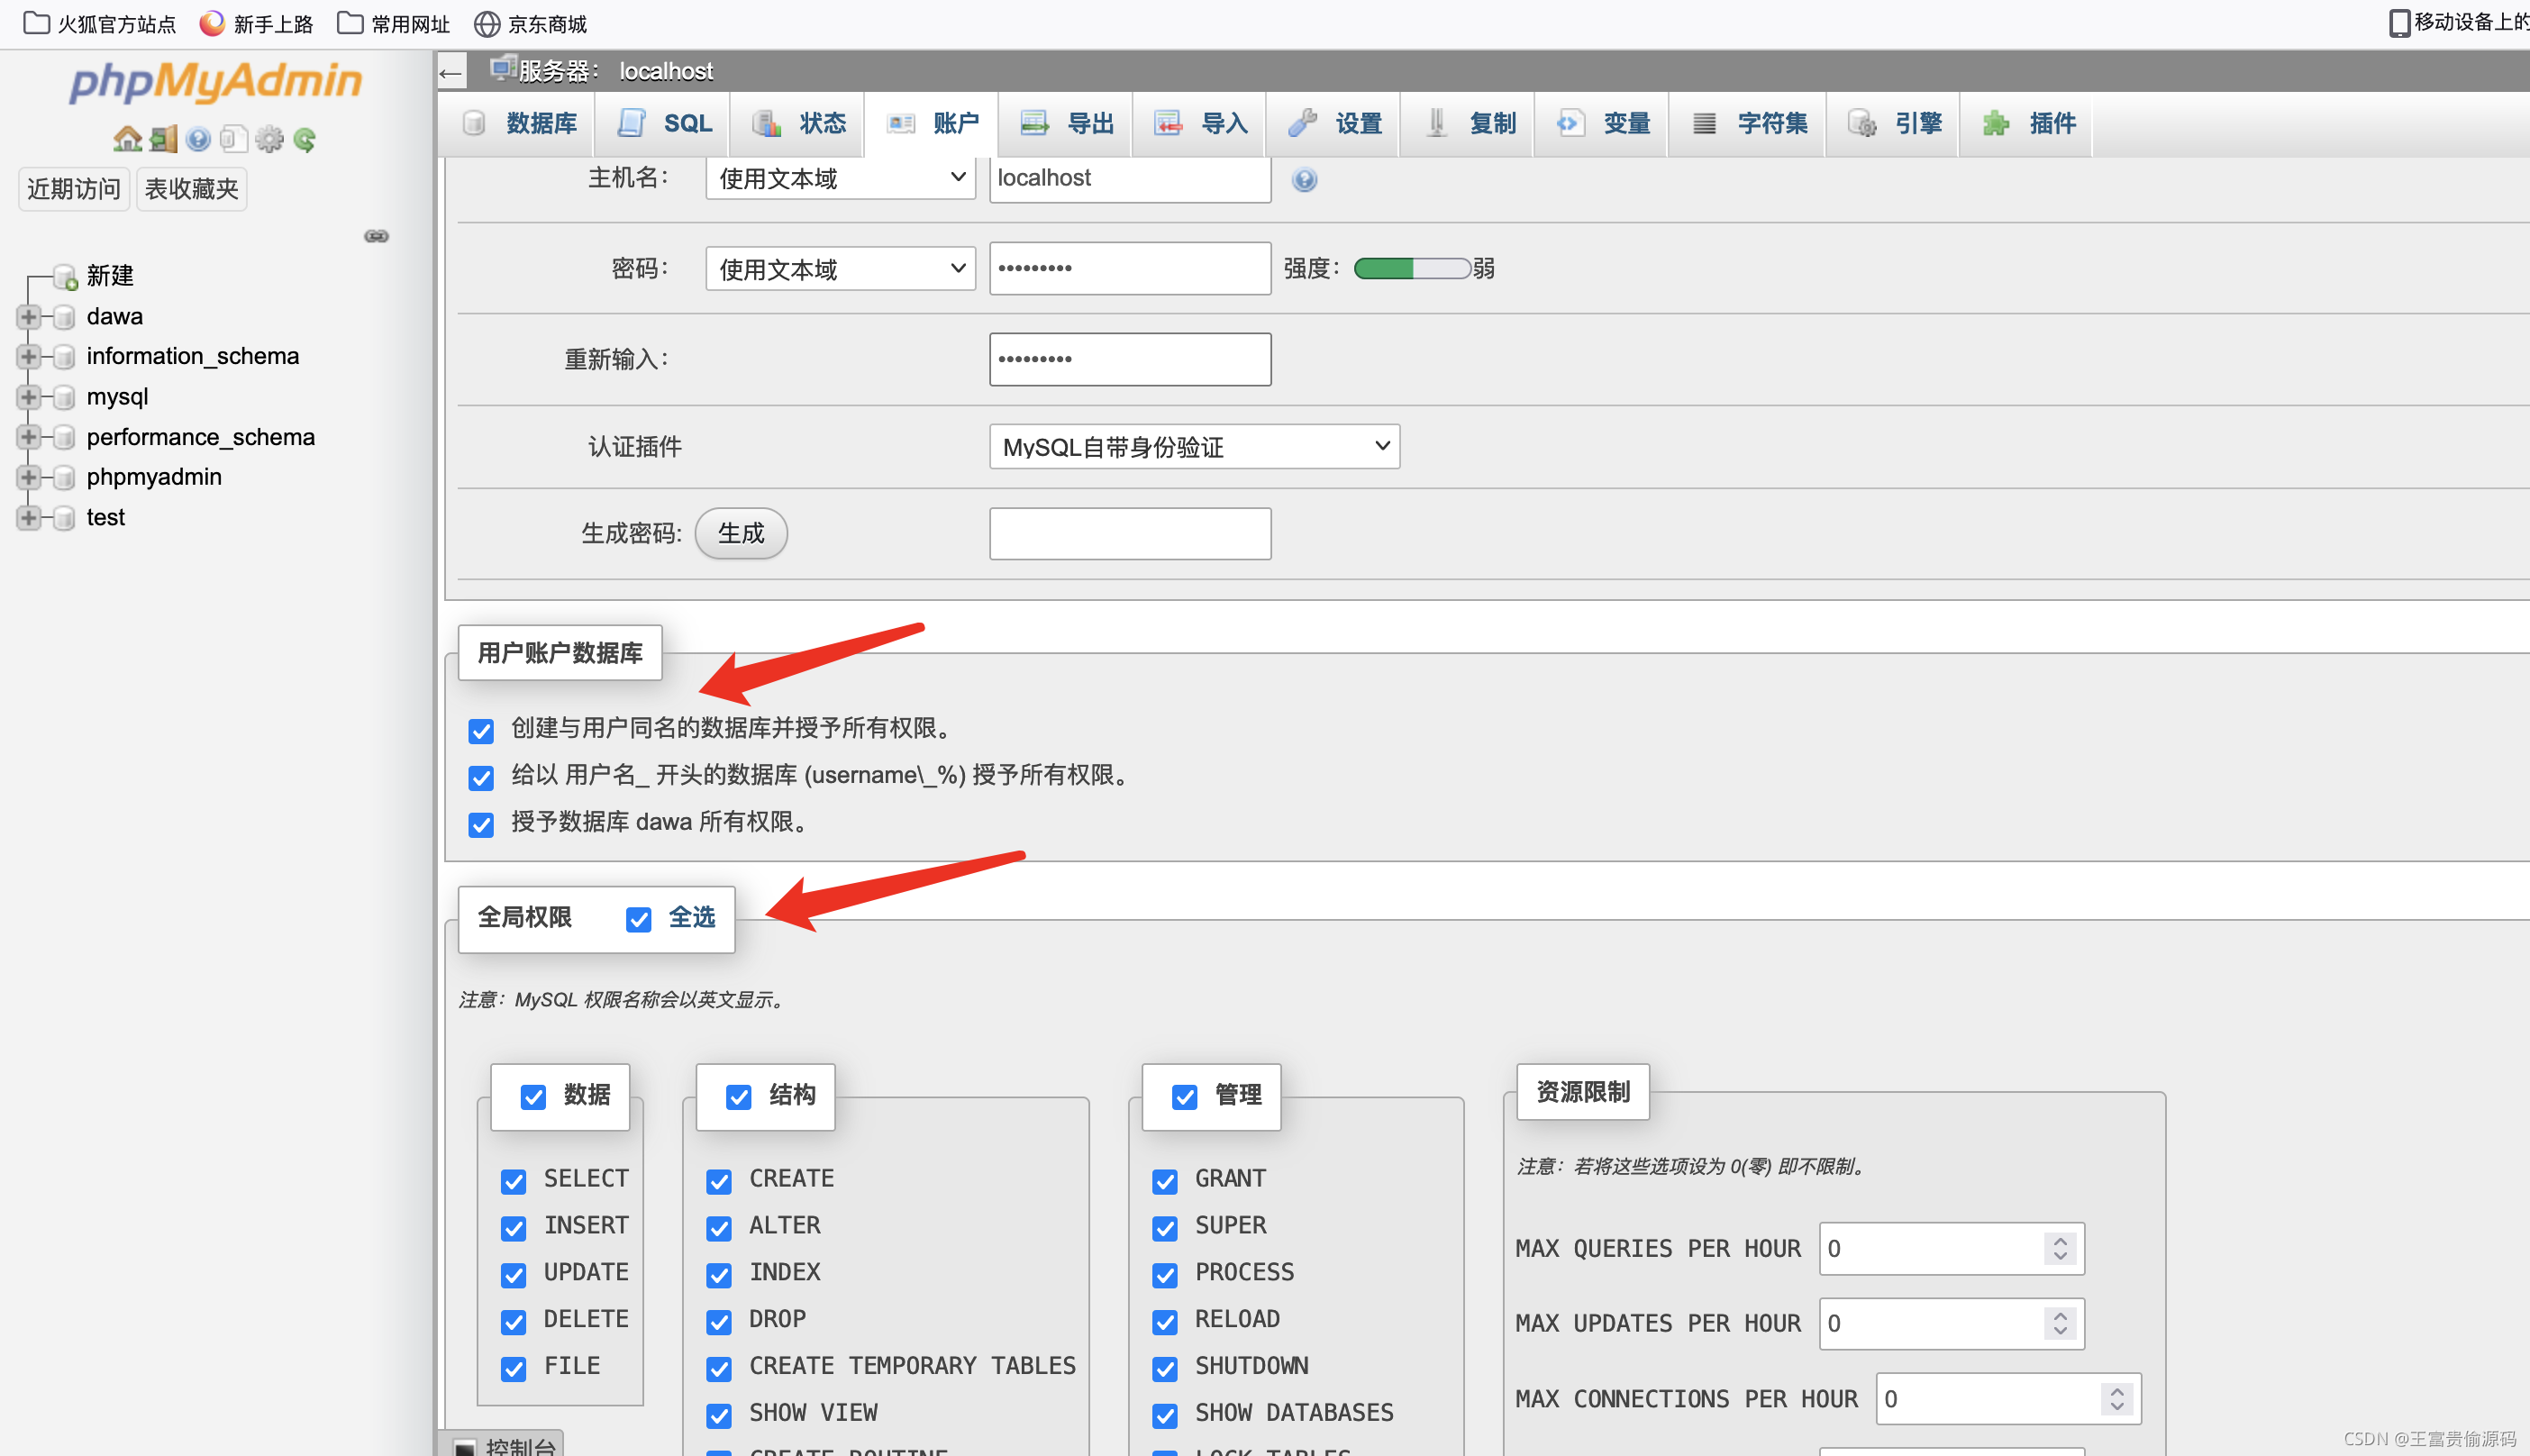Click the back arrow panel toggle

451,72
